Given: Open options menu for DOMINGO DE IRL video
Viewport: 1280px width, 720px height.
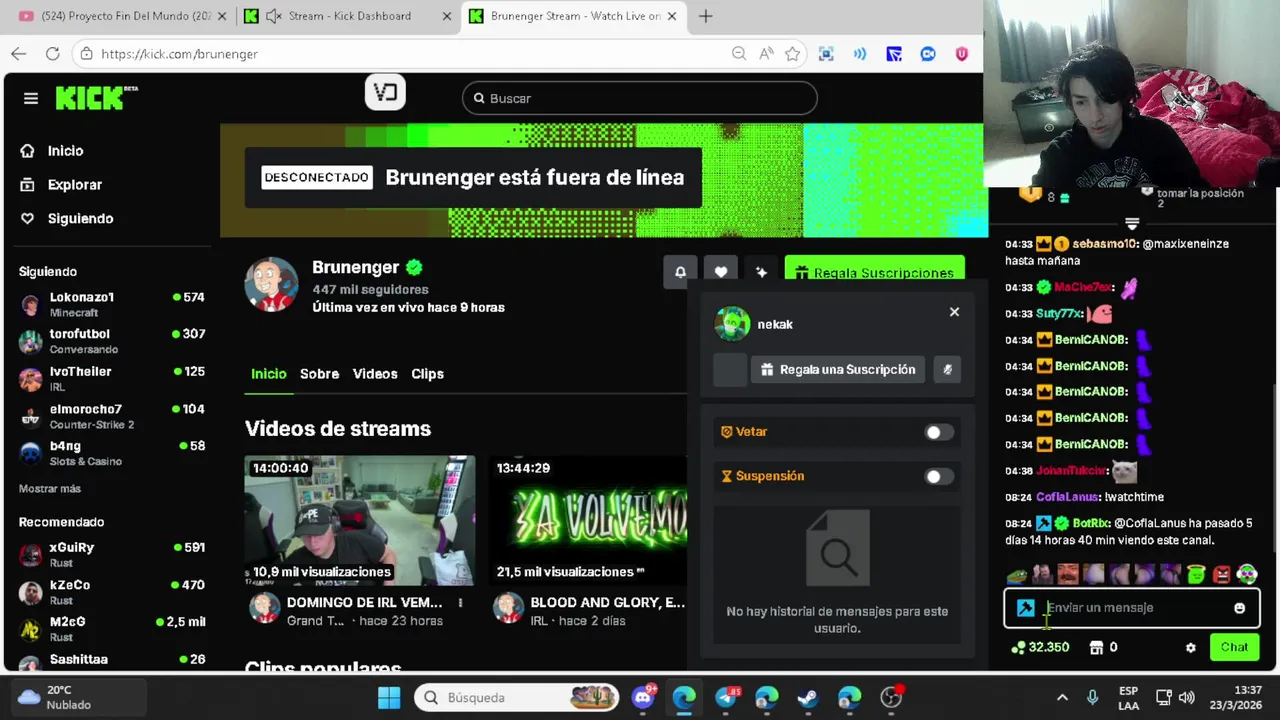Looking at the screenshot, I should tap(460, 603).
